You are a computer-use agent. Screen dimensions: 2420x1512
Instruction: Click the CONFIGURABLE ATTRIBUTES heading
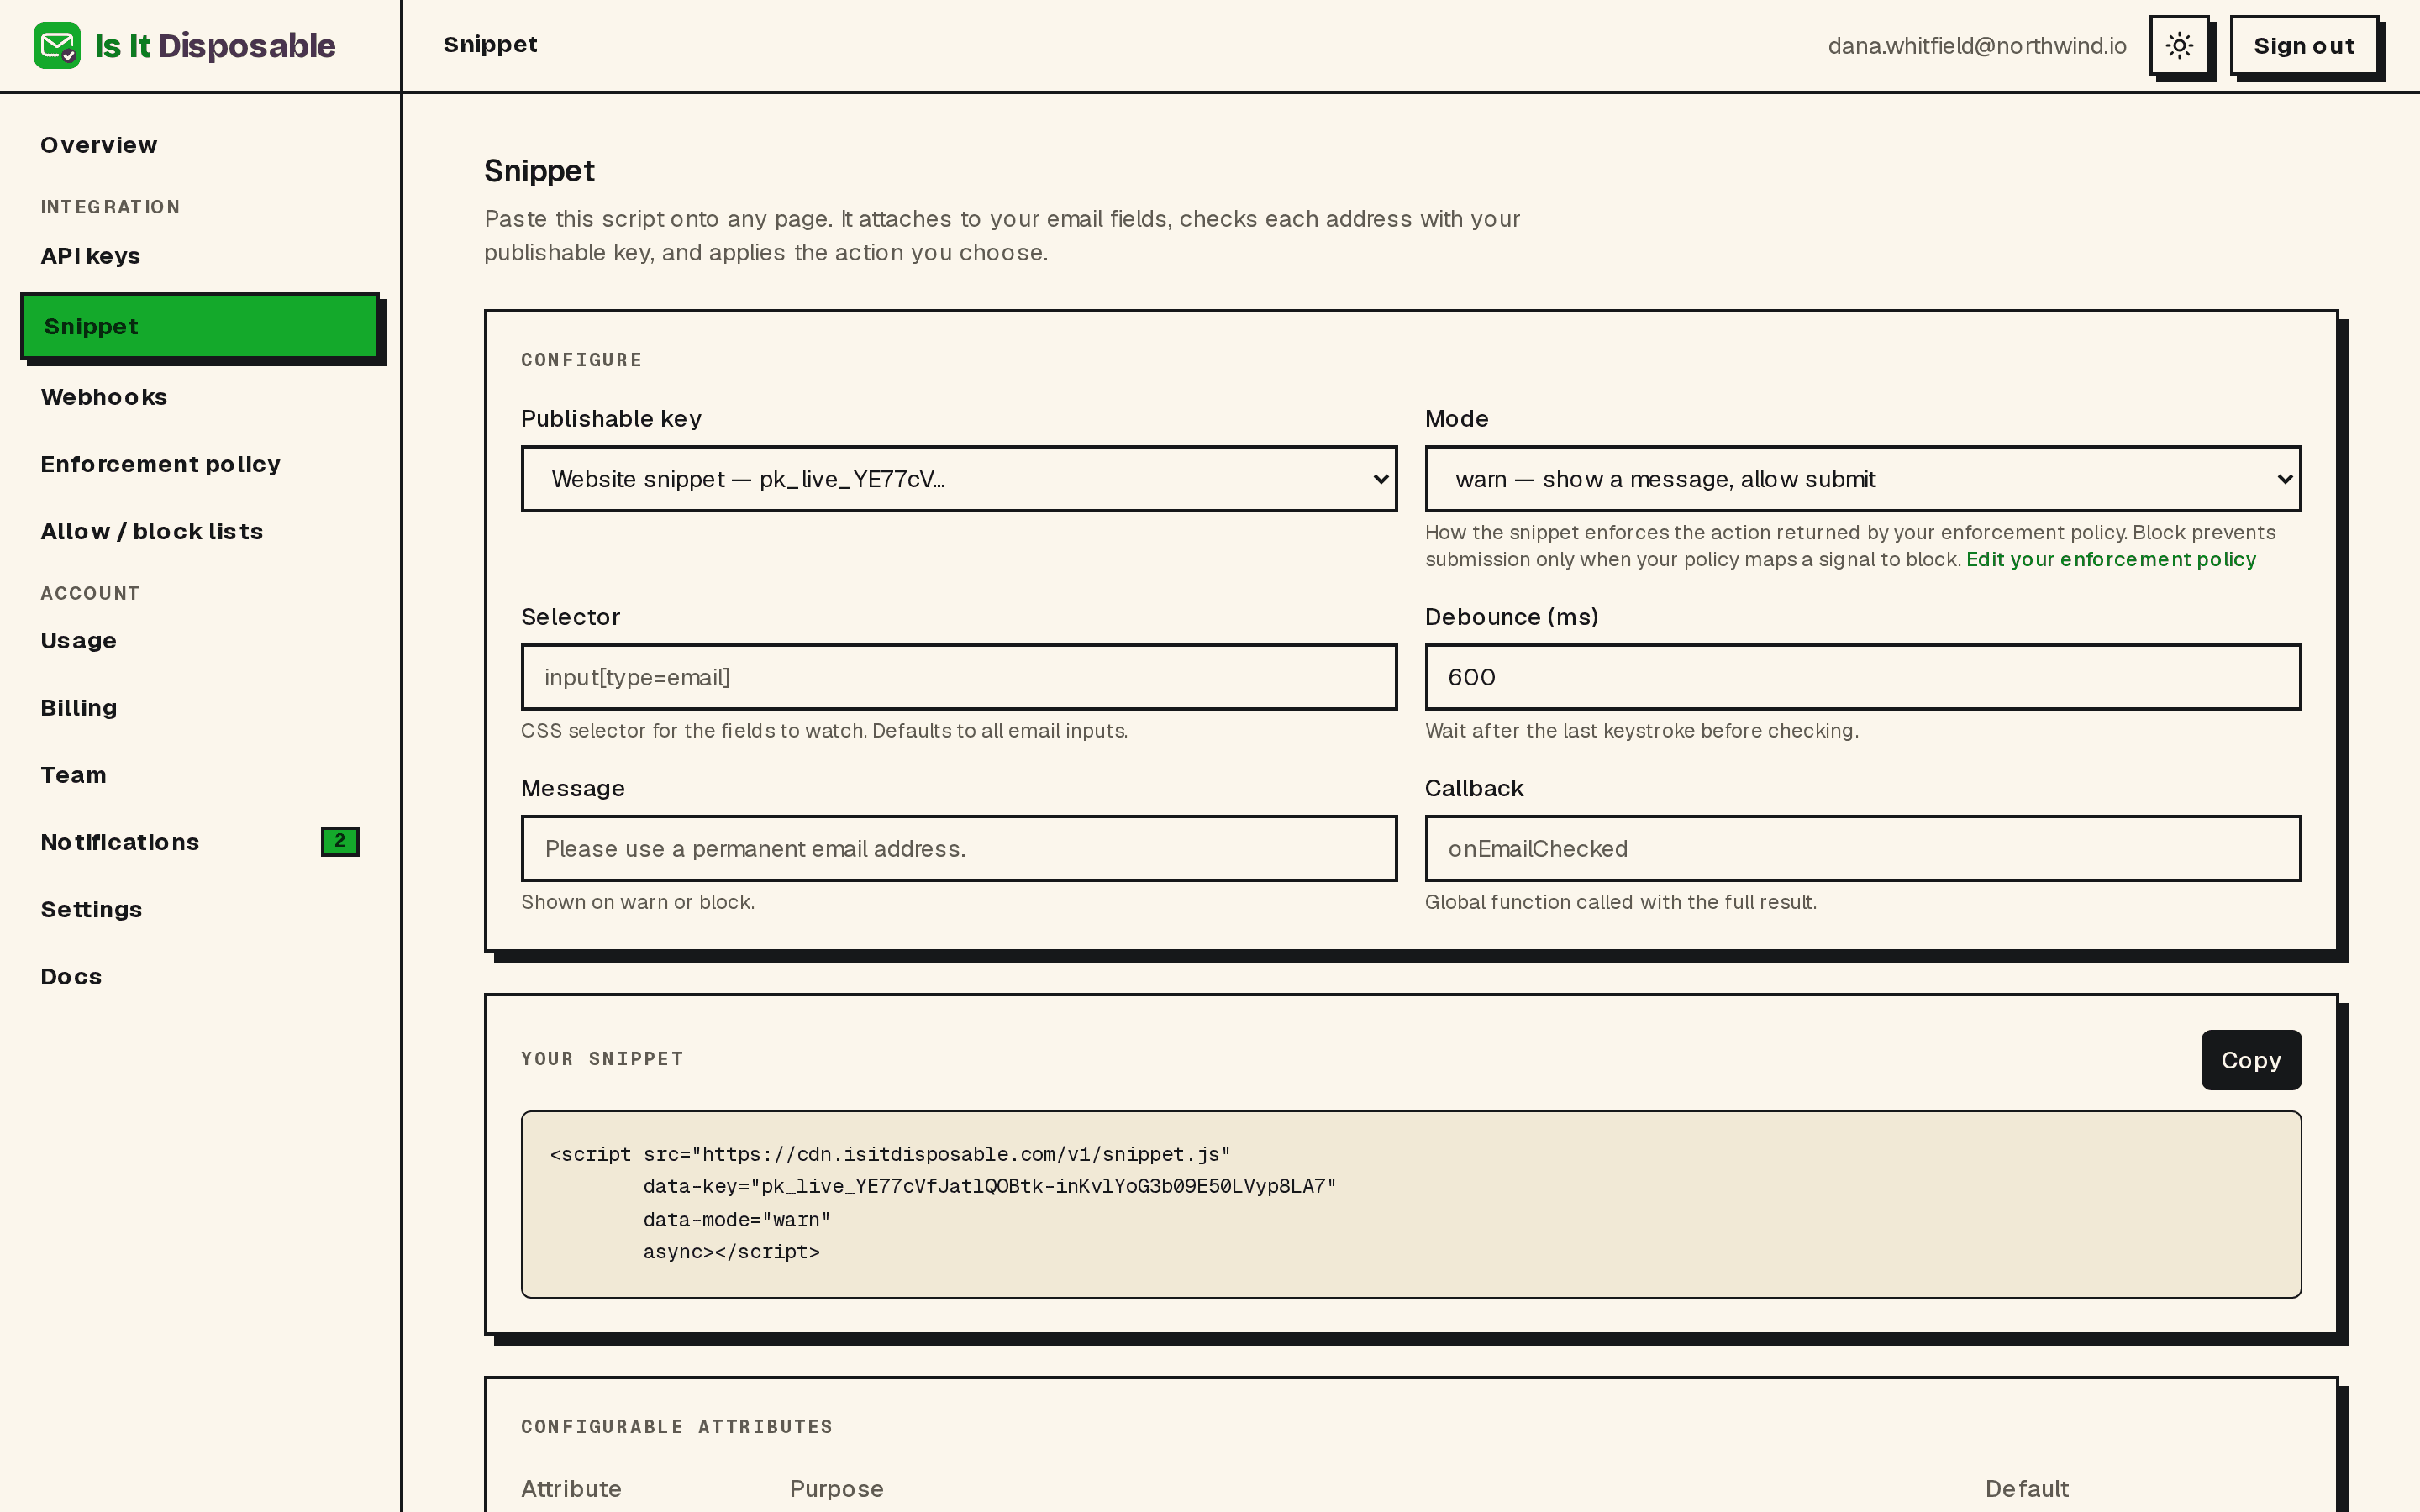[677, 1427]
